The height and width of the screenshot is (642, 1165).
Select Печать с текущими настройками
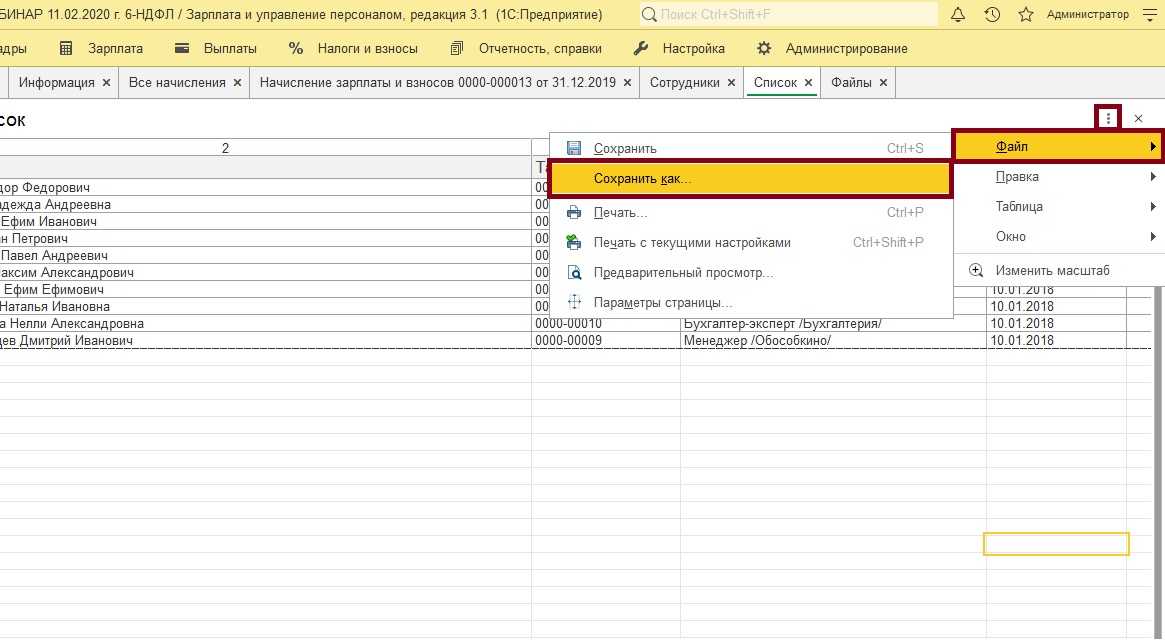point(692,242)
